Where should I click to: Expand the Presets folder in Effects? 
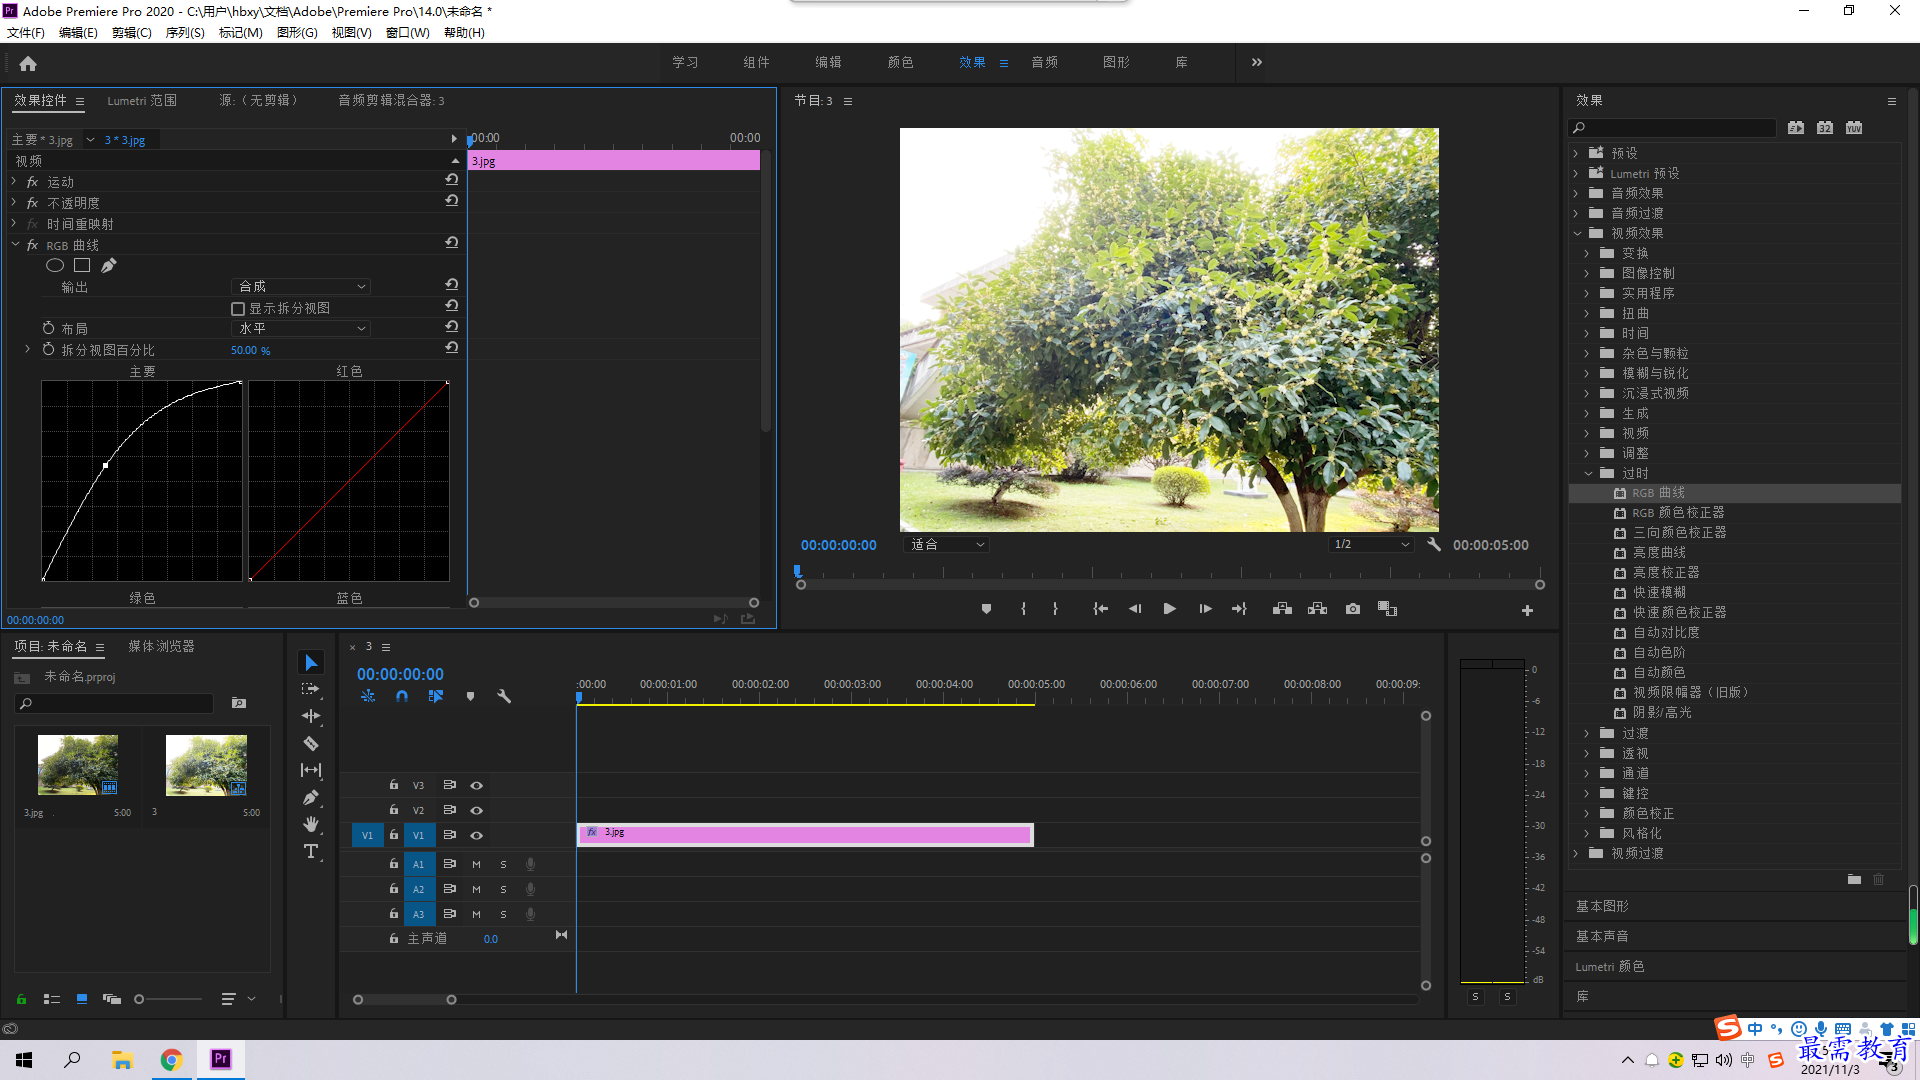(1576, 153)
